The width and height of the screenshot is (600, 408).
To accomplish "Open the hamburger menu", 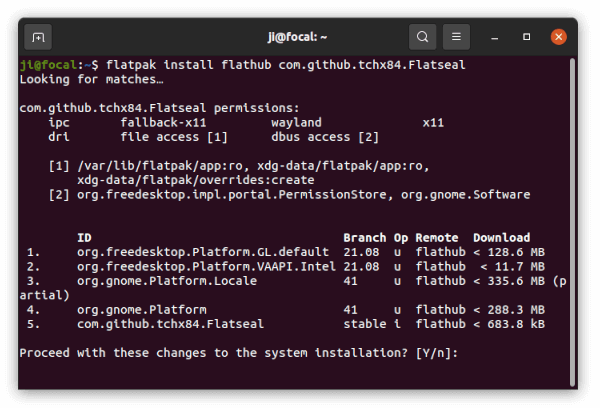I will coord(456,37).
